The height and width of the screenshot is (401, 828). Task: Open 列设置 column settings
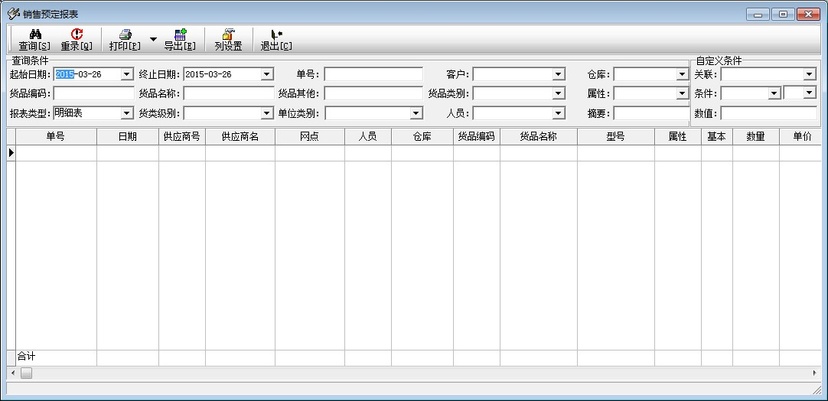(228, 35)
